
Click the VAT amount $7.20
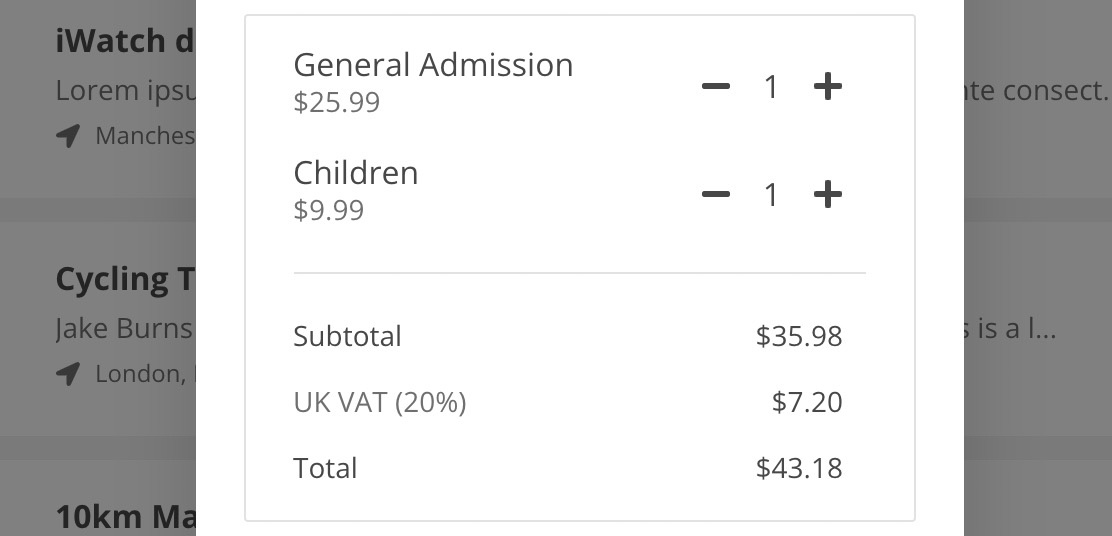807,403
